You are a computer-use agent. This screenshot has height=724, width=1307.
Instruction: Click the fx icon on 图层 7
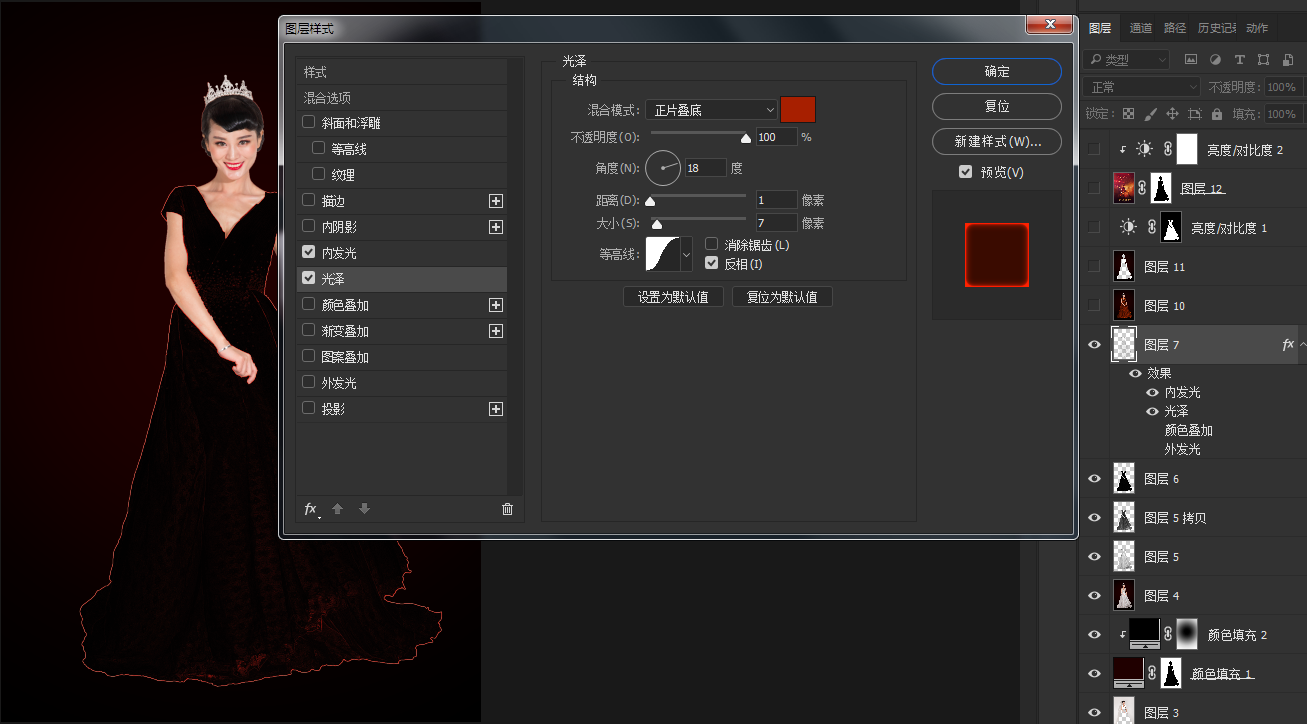(x=1288, y=344)
